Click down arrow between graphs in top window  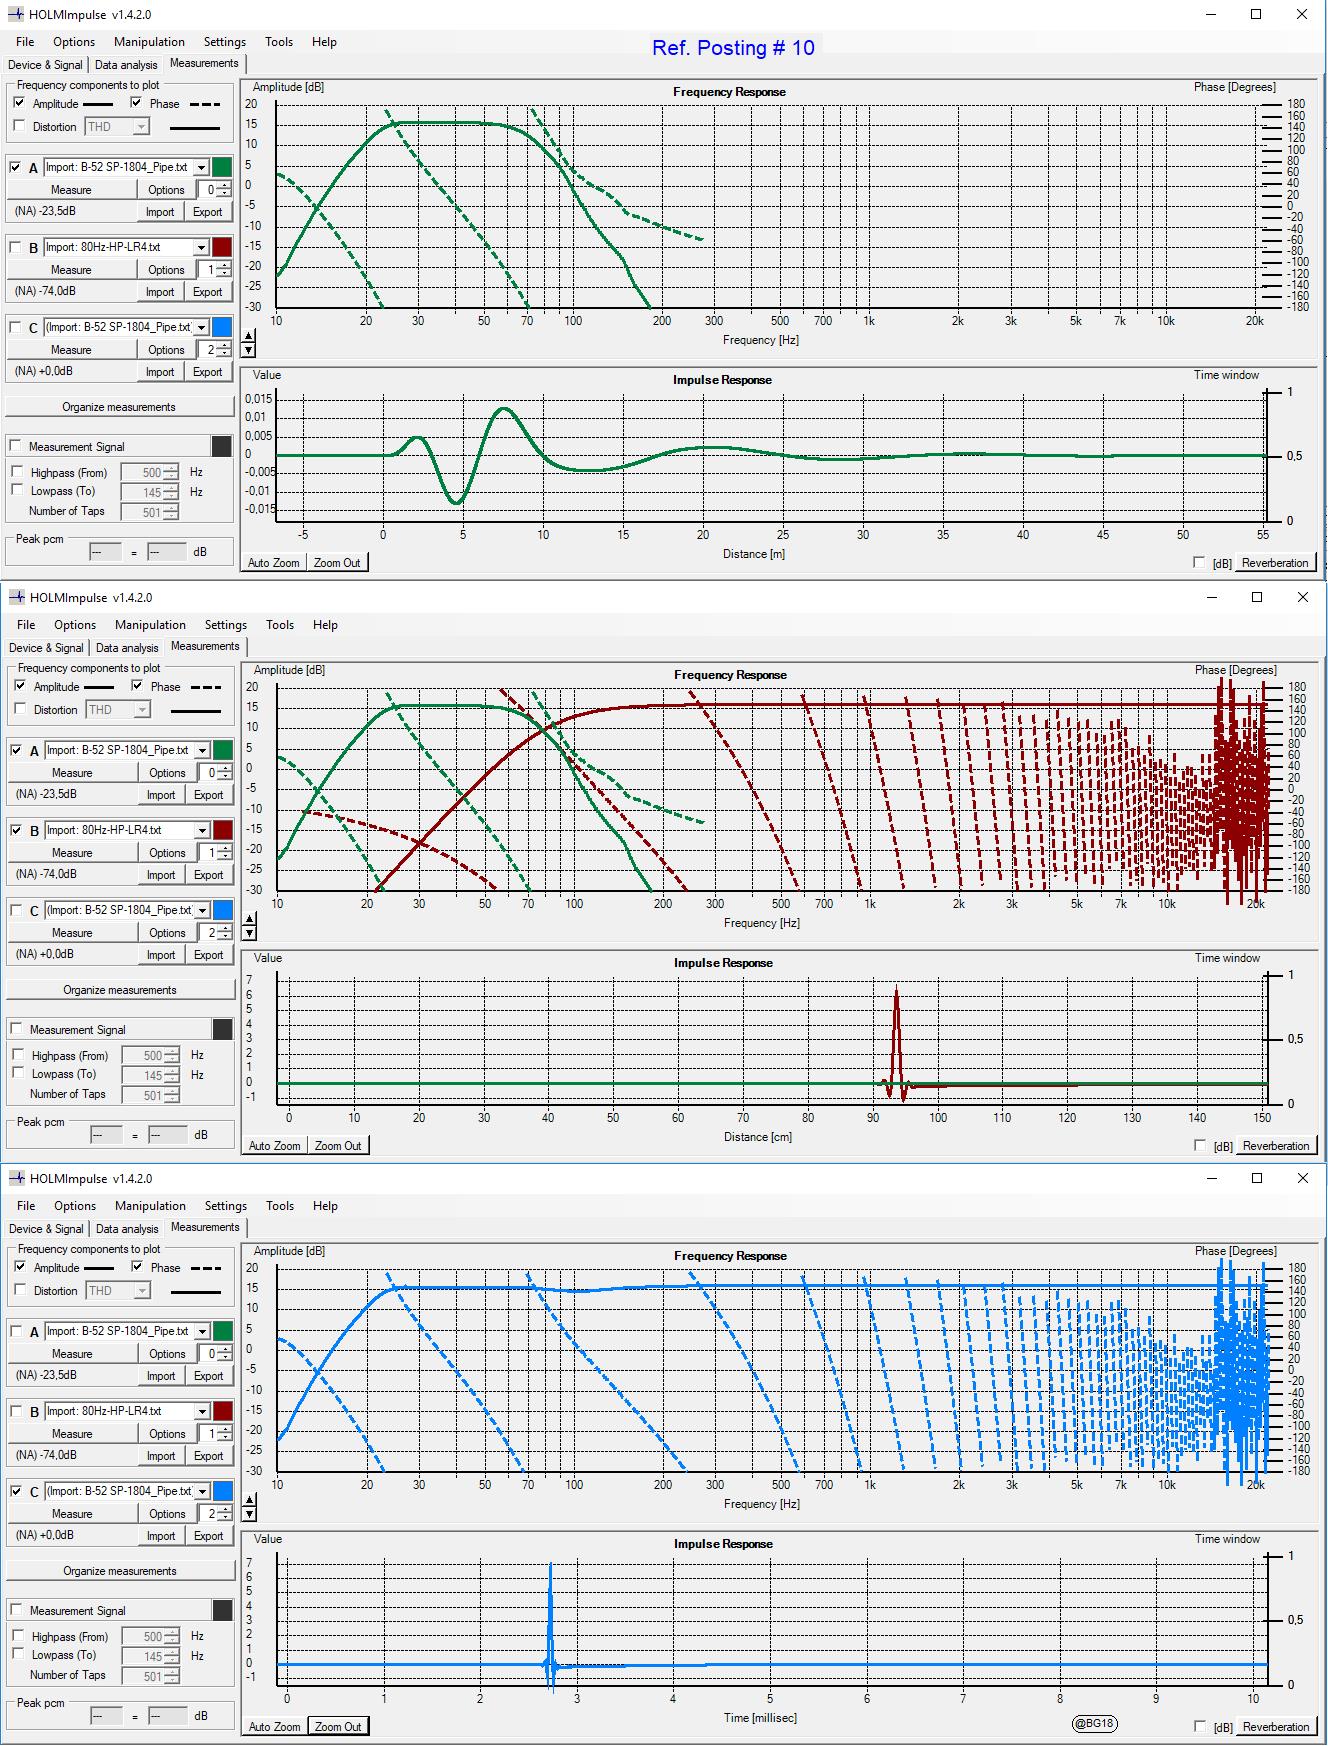(249, 350)
